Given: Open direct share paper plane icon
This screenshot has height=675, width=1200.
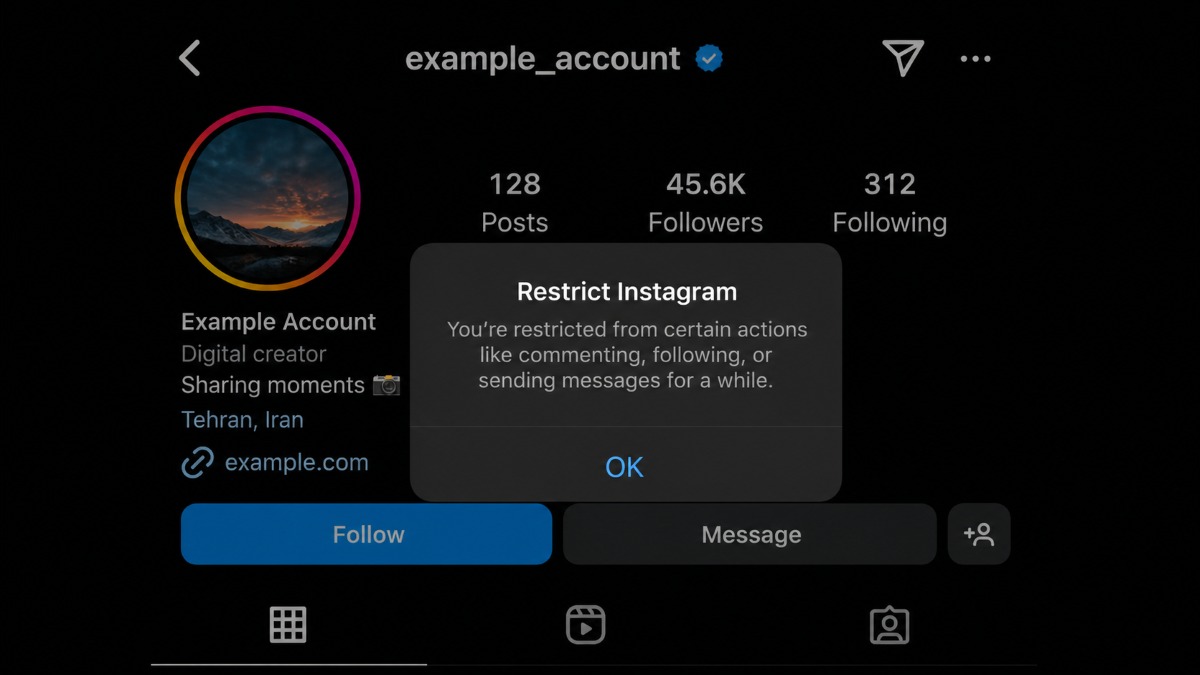Looking at the screenshot, I should [x=902, y=58].
